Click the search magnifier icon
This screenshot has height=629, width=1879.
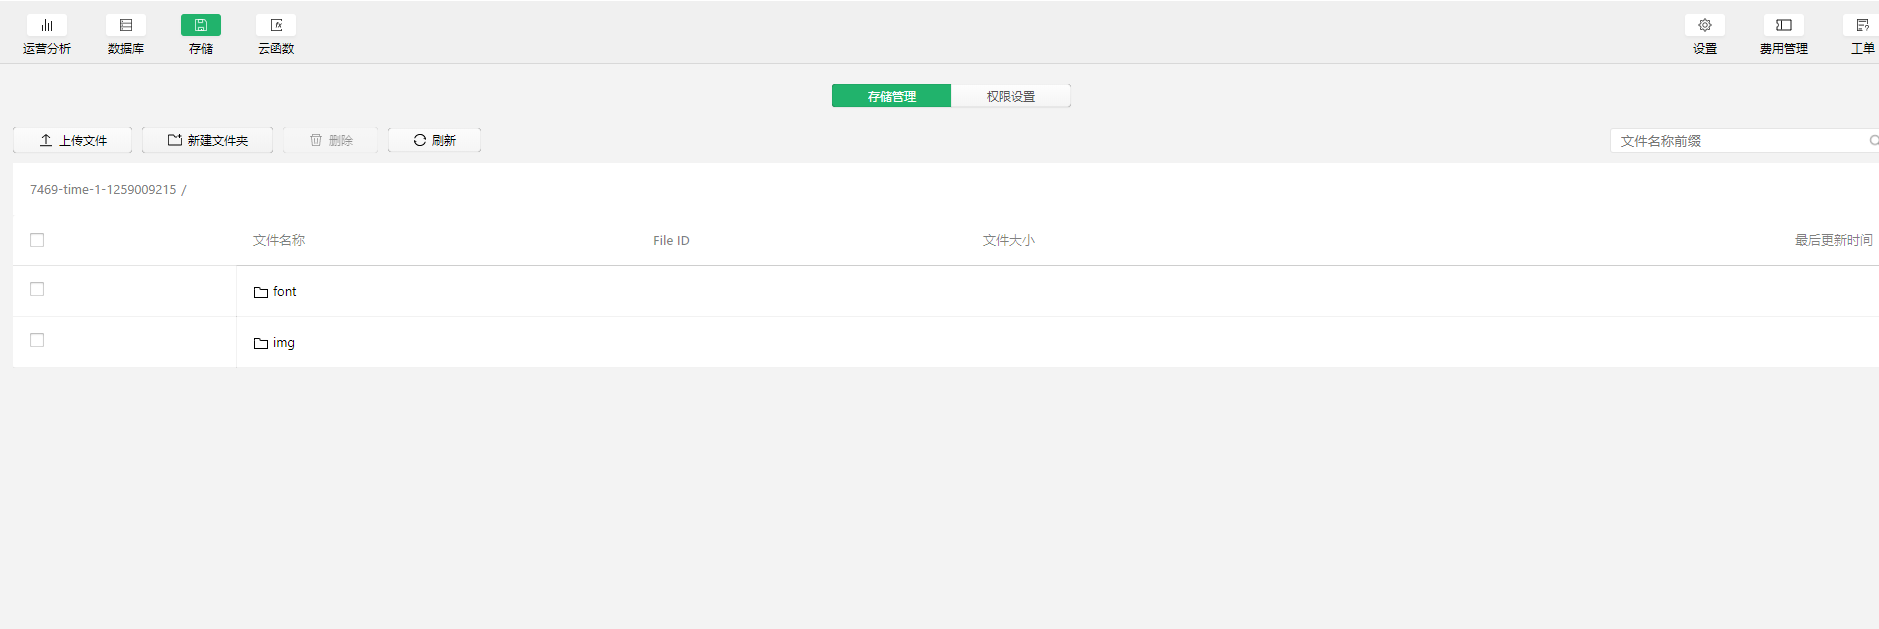1874,141
